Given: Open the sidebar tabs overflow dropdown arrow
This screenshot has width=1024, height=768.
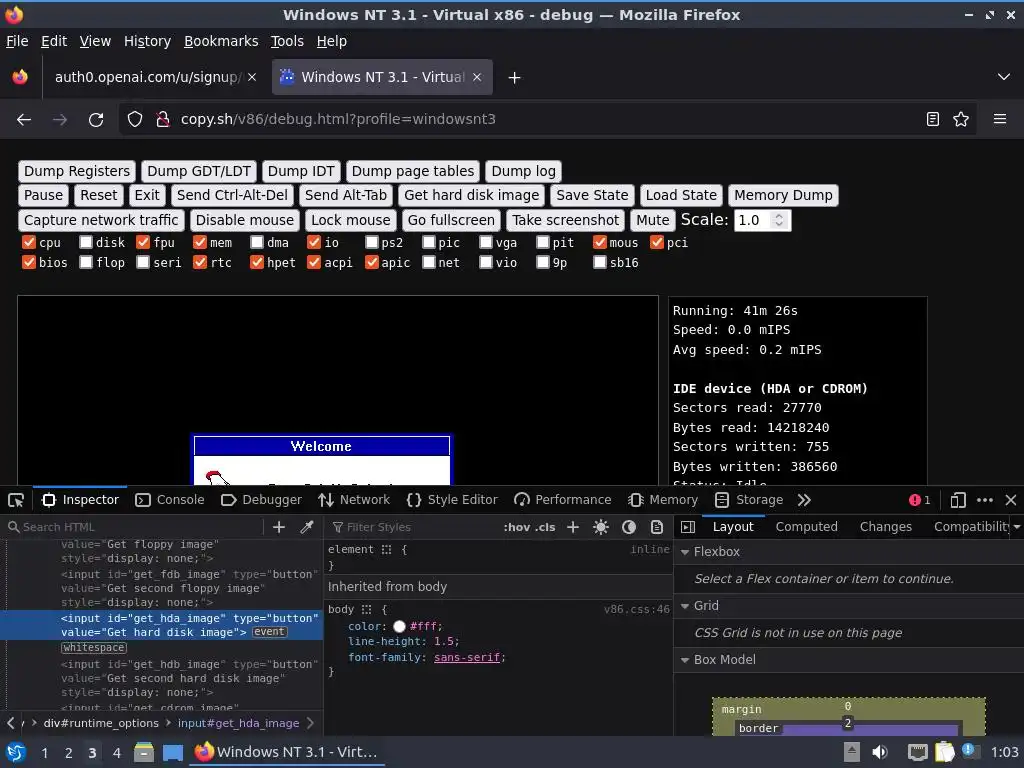Looking at the screenshot, I should [1017, 527].
